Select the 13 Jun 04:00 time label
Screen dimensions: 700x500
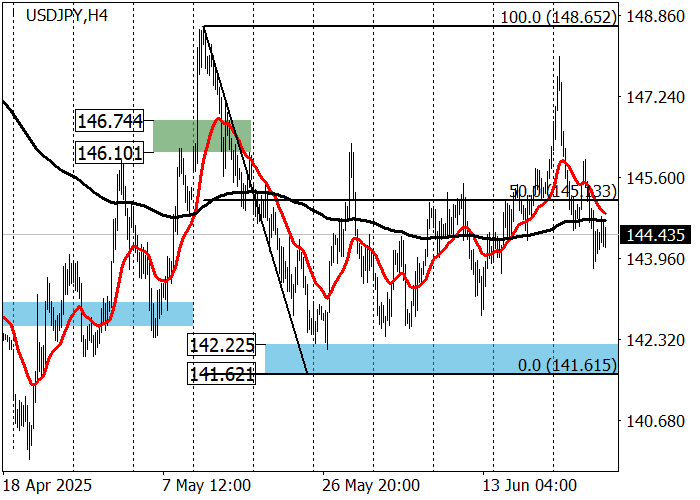pos(530,485)
